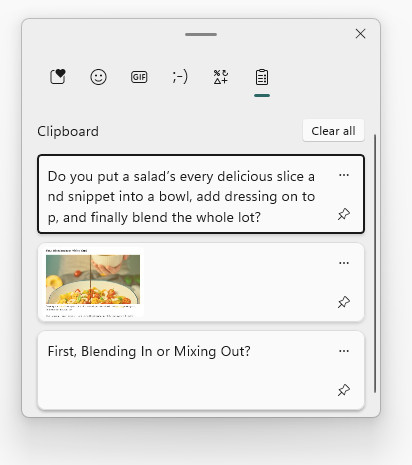Grab the panel drag handle at top
Image resolution: width=412 pixels, height=465 pixels.
(x=201, y=34)
